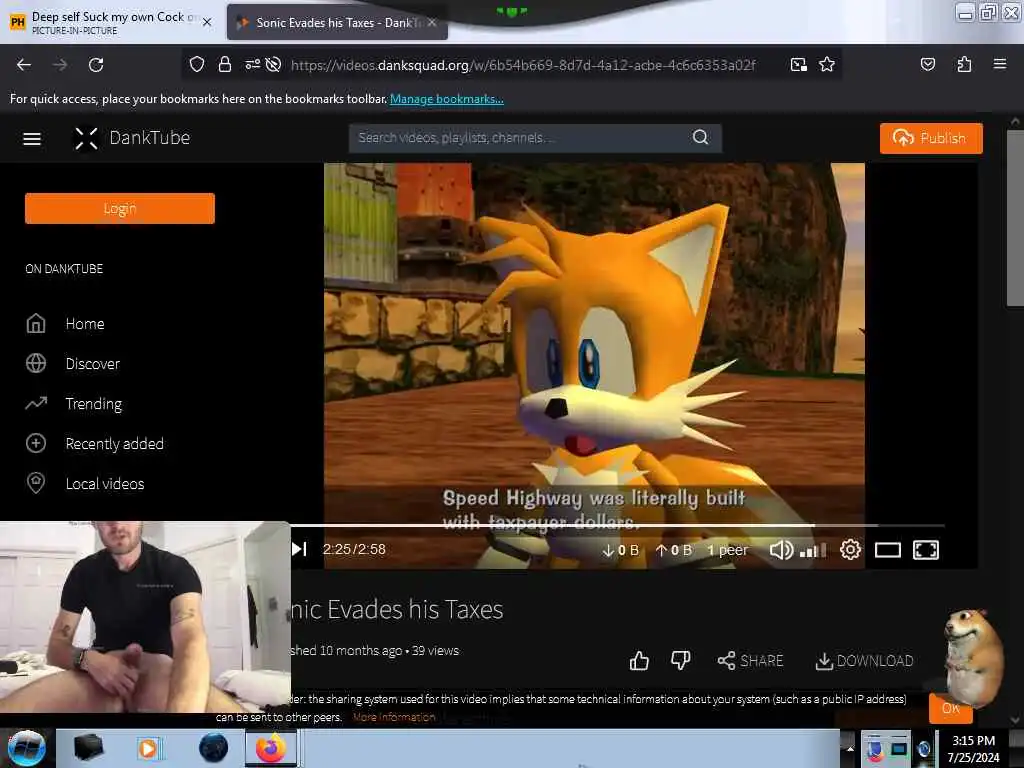Click the 2:25/2:58 time display
This screenshot has width=1024, height=768.
pos(354,549)
